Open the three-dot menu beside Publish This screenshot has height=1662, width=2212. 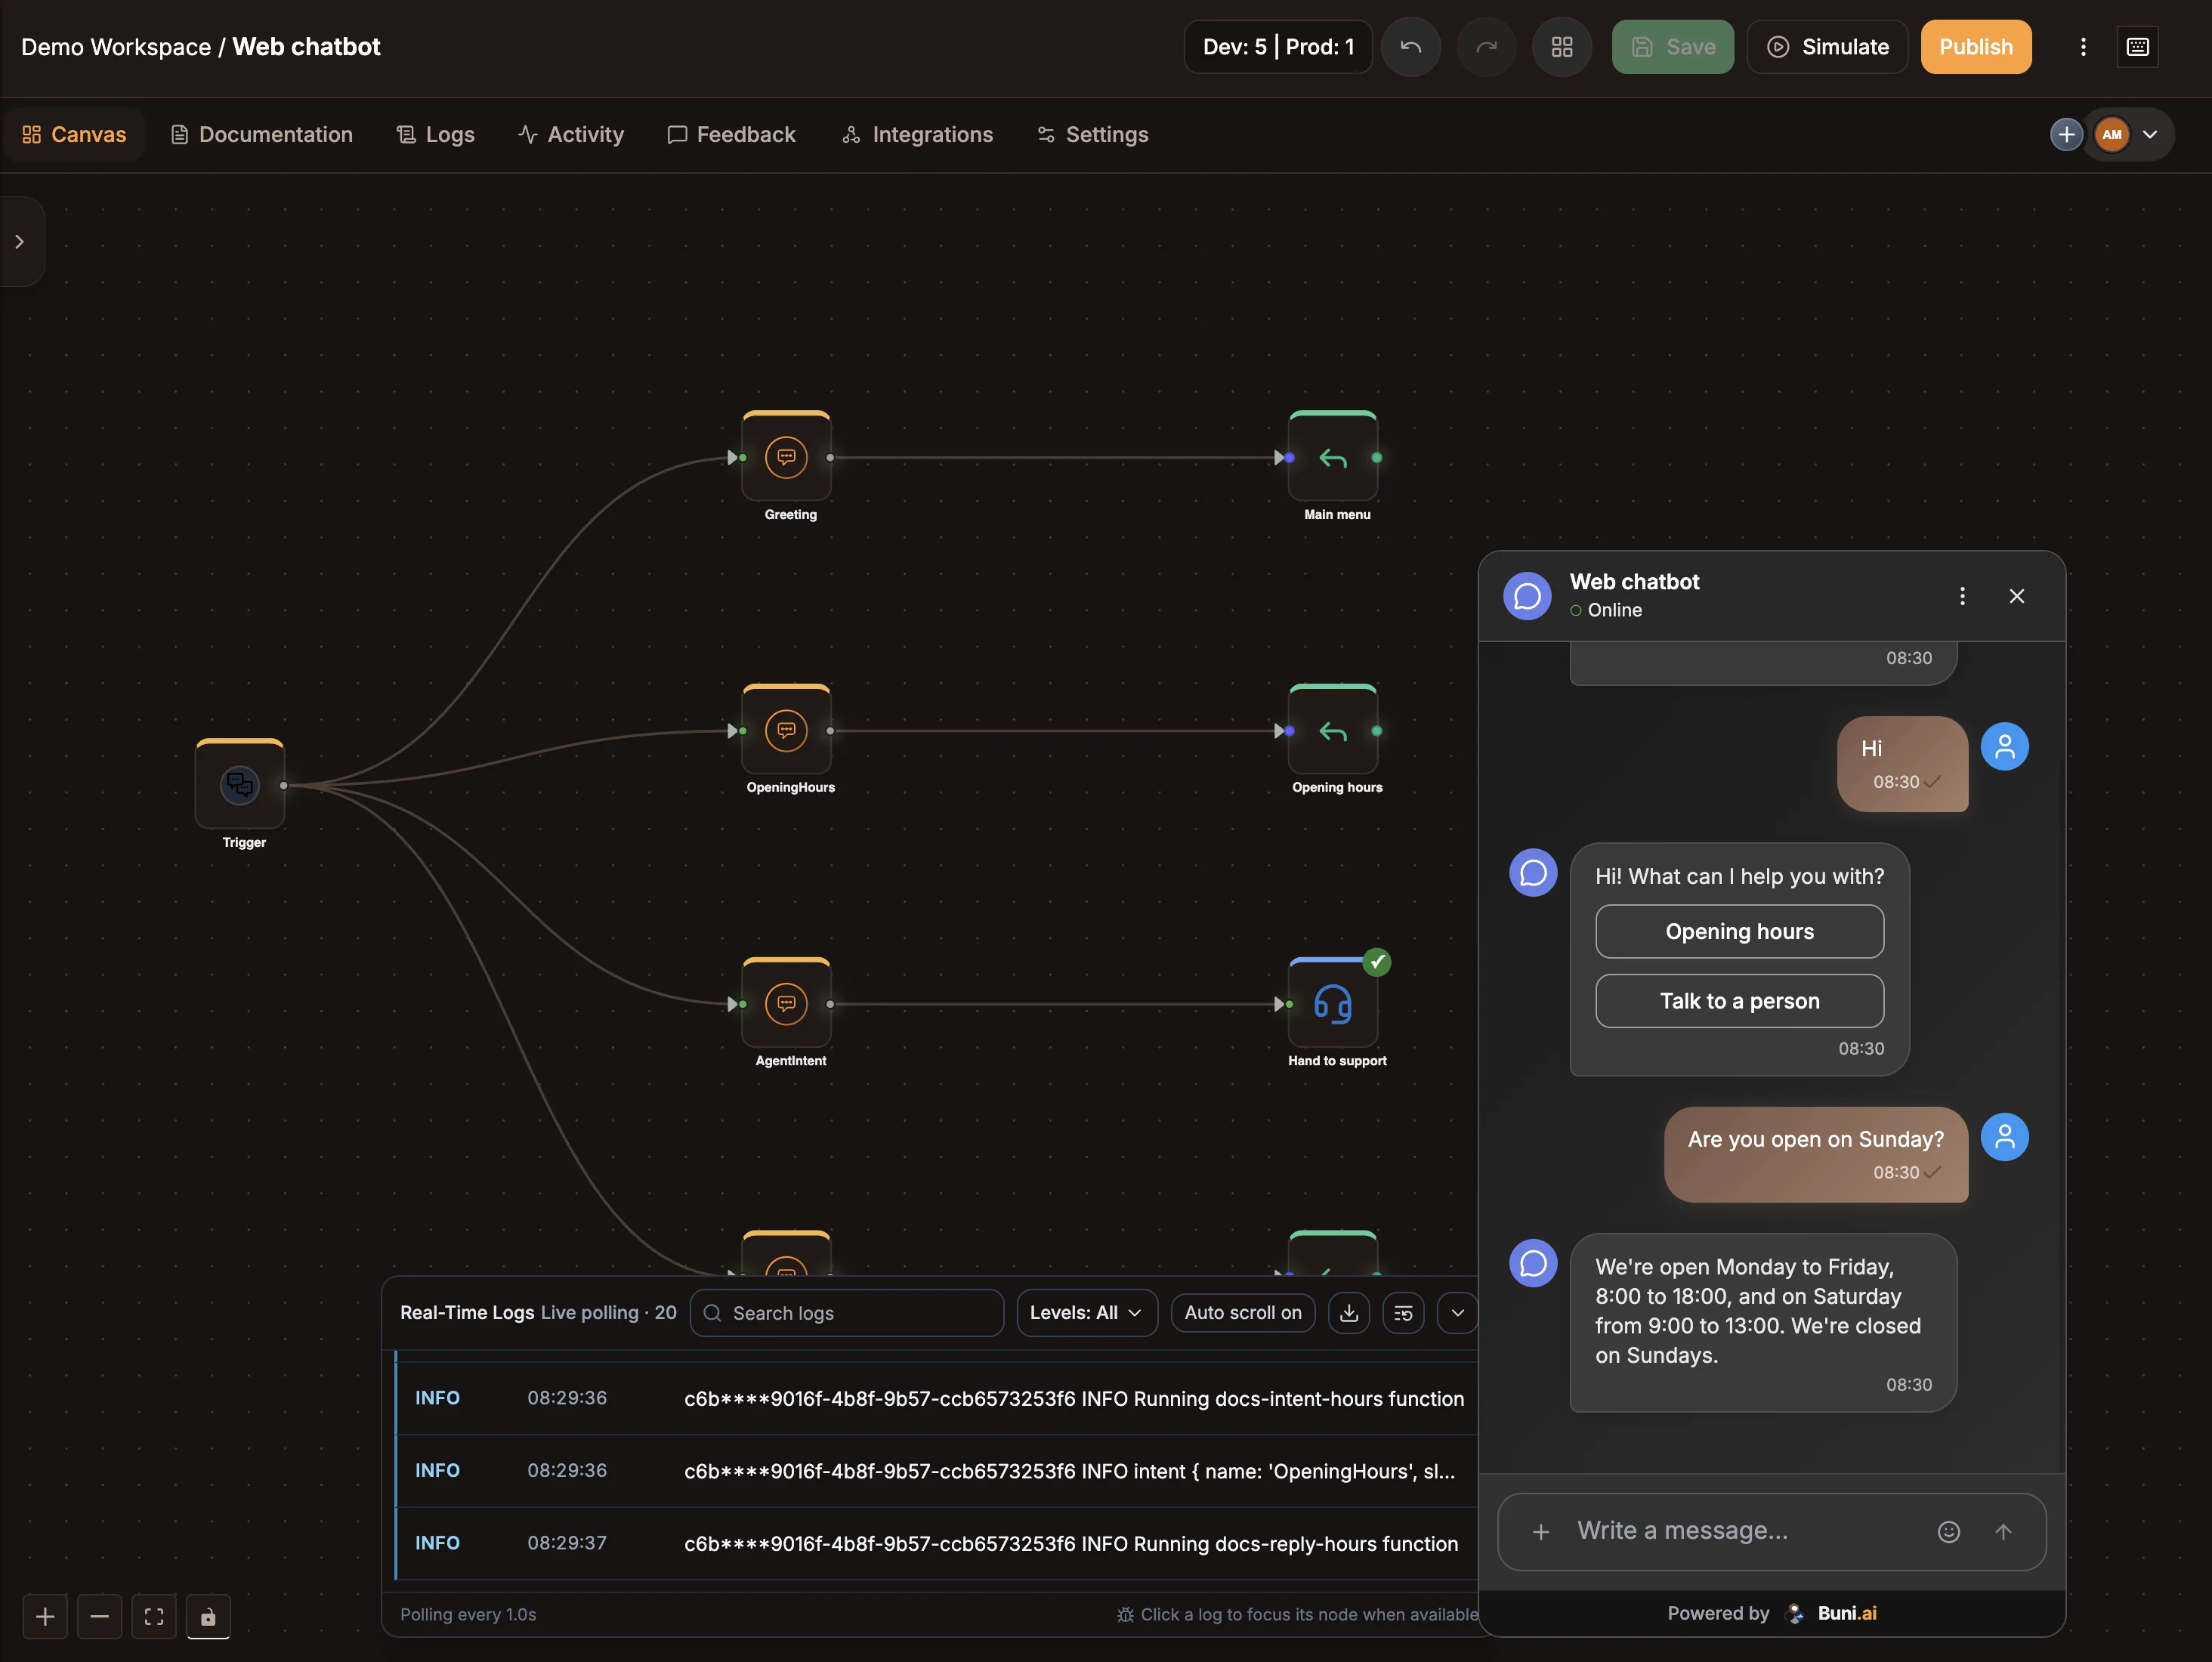click(x=2083, y=47)
